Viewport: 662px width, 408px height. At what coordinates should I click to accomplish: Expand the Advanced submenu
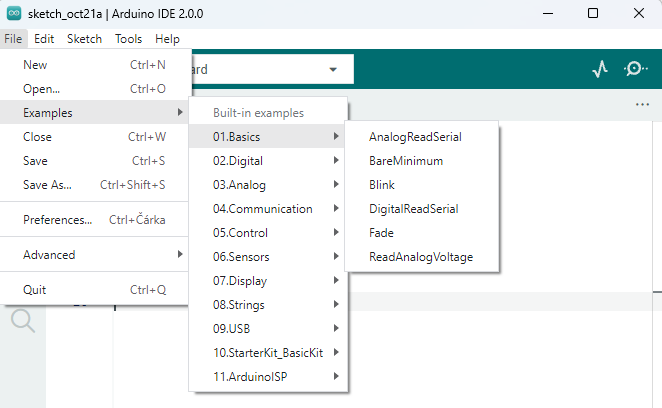94,255
